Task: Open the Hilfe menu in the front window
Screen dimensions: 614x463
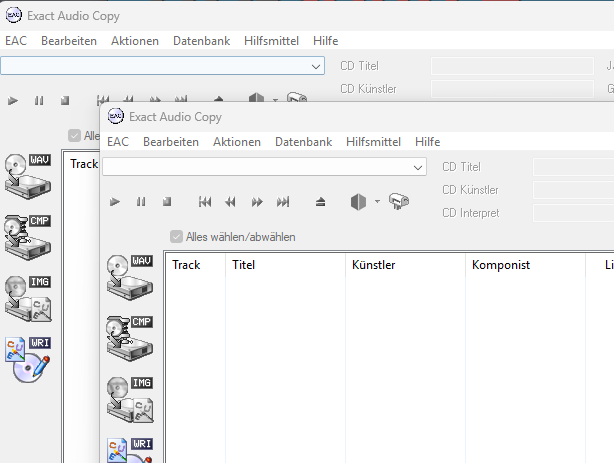Action: point(428,142)
